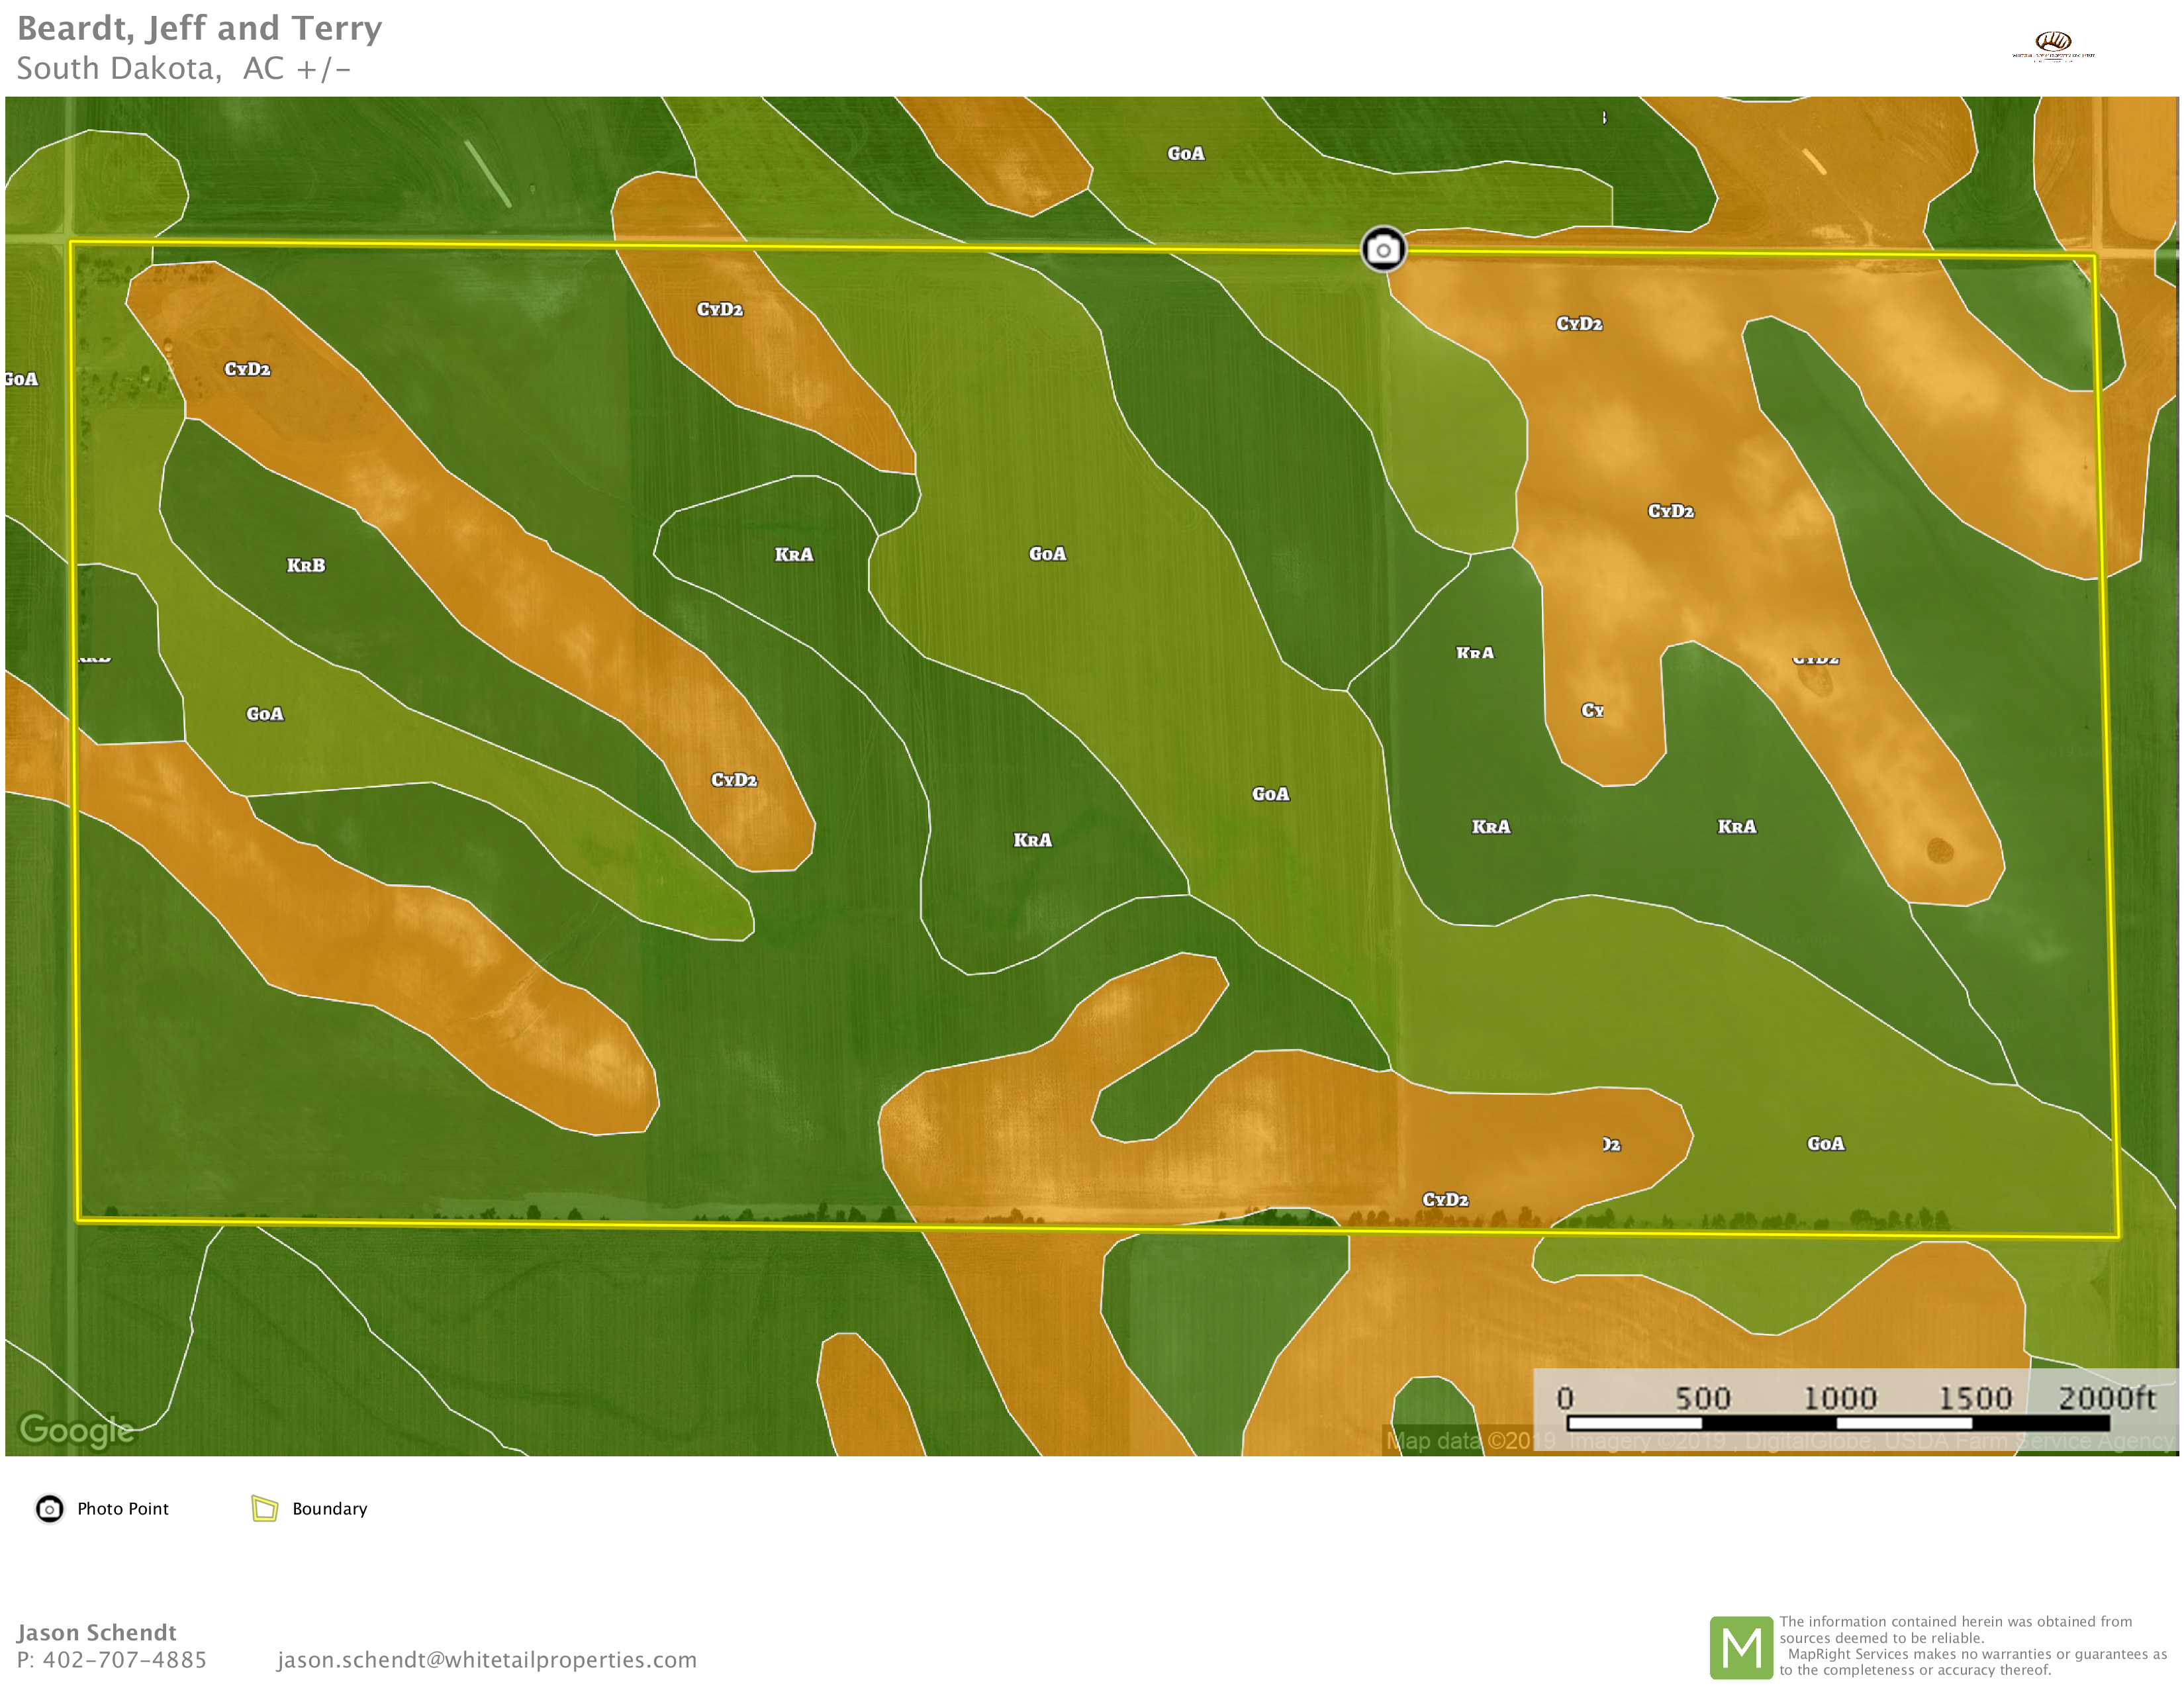Open the jason.schendt@whitetailproperties.com email link
The width and height of the screenshot is (2184, 1688).
(x=487, y=1660)
